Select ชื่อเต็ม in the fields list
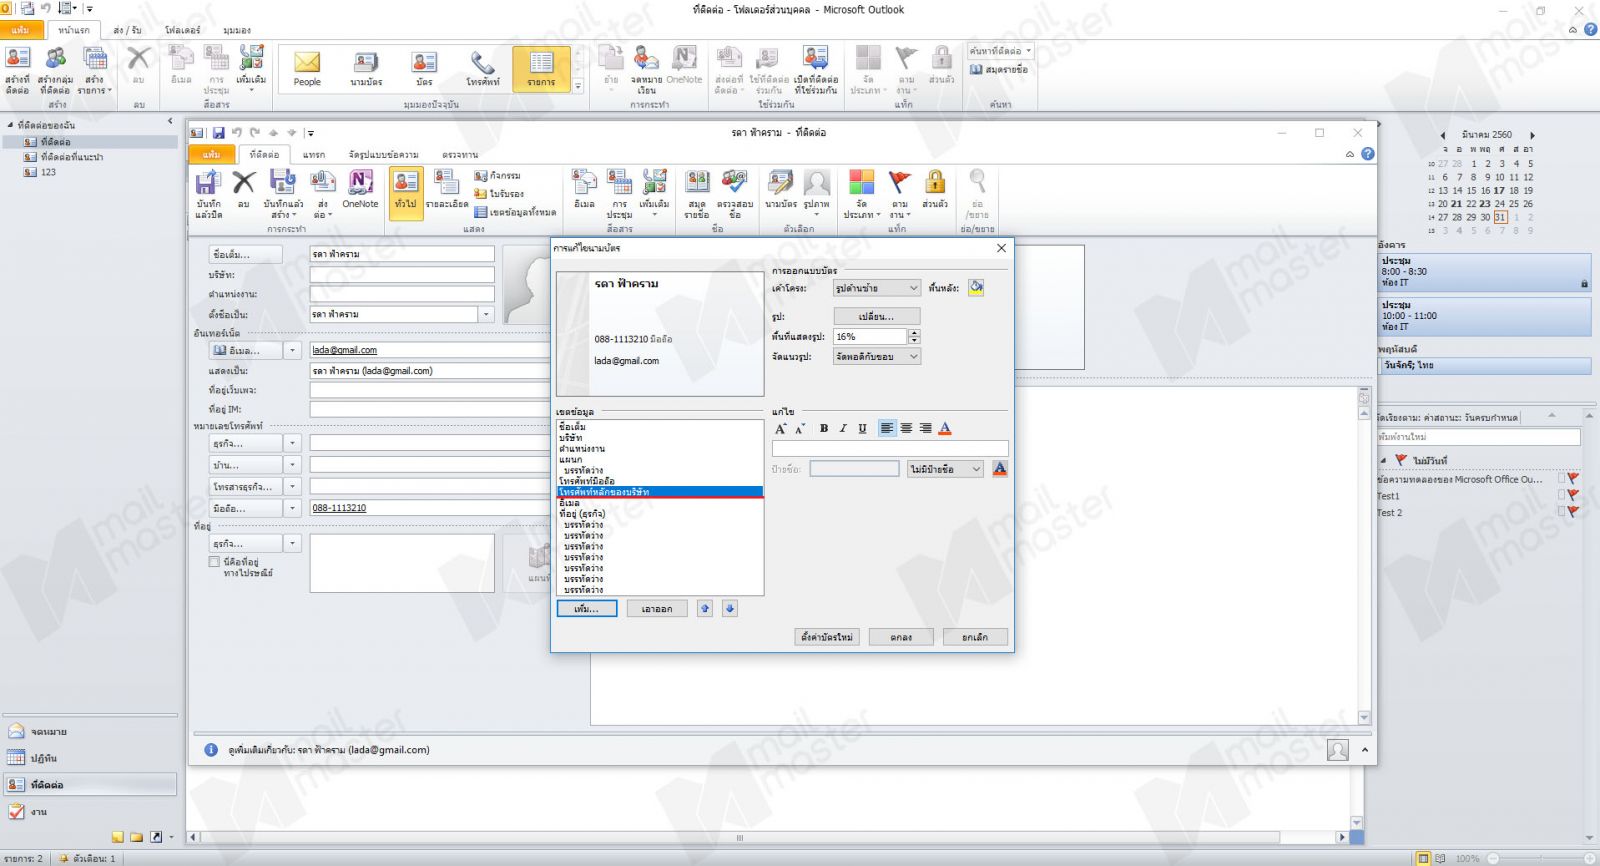Image resolution: width=1600 pixels, height=866 pixels. (573, 427)
